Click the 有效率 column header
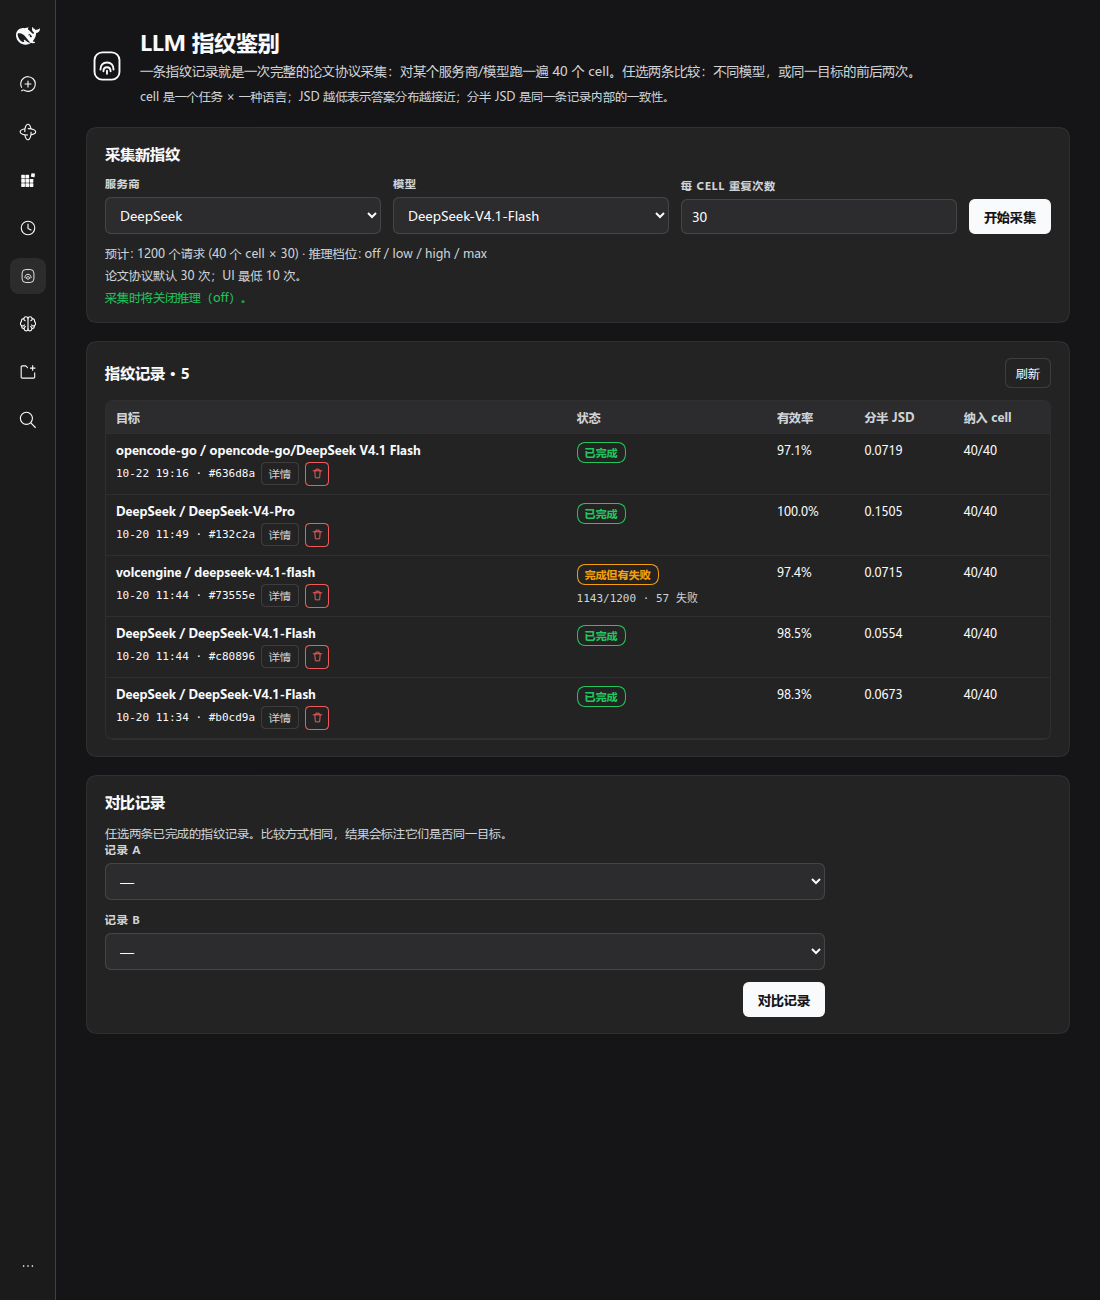Screen dimensions: 1100x1300 (x=795, y=418)
